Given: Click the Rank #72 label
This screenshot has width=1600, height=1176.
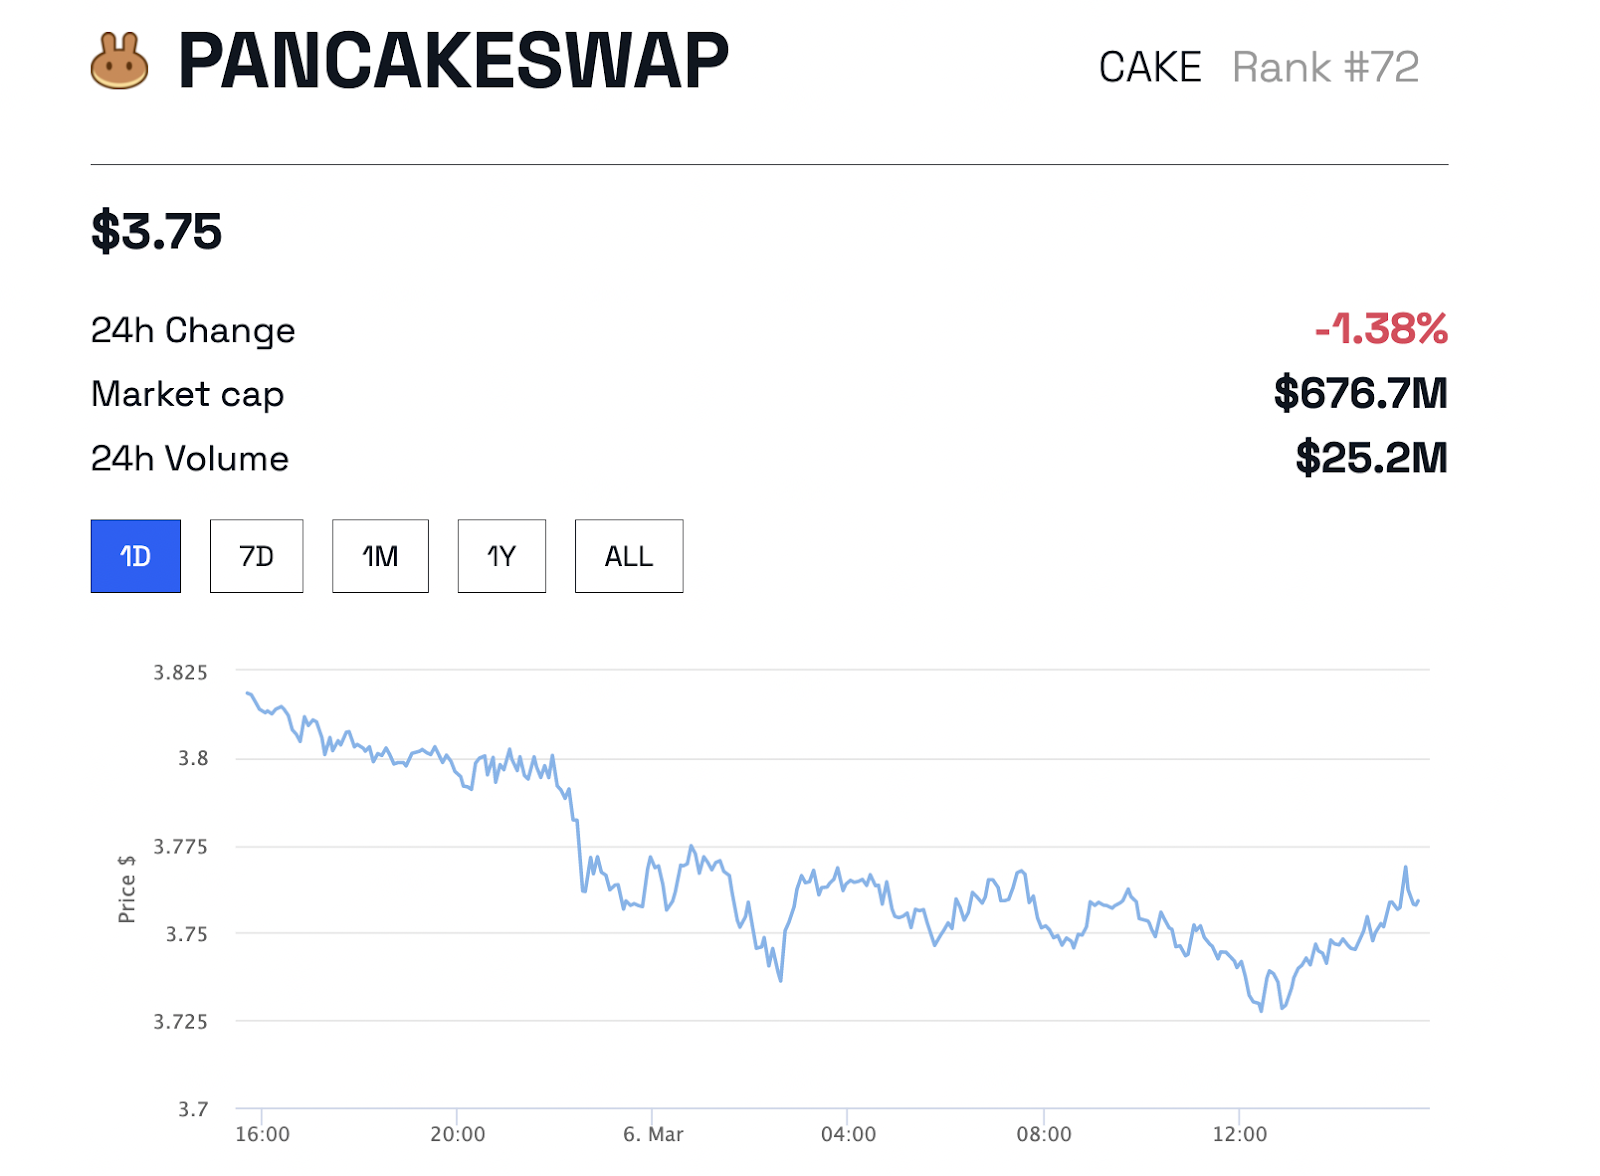Looking at the screenshot, I should 1325,67.
